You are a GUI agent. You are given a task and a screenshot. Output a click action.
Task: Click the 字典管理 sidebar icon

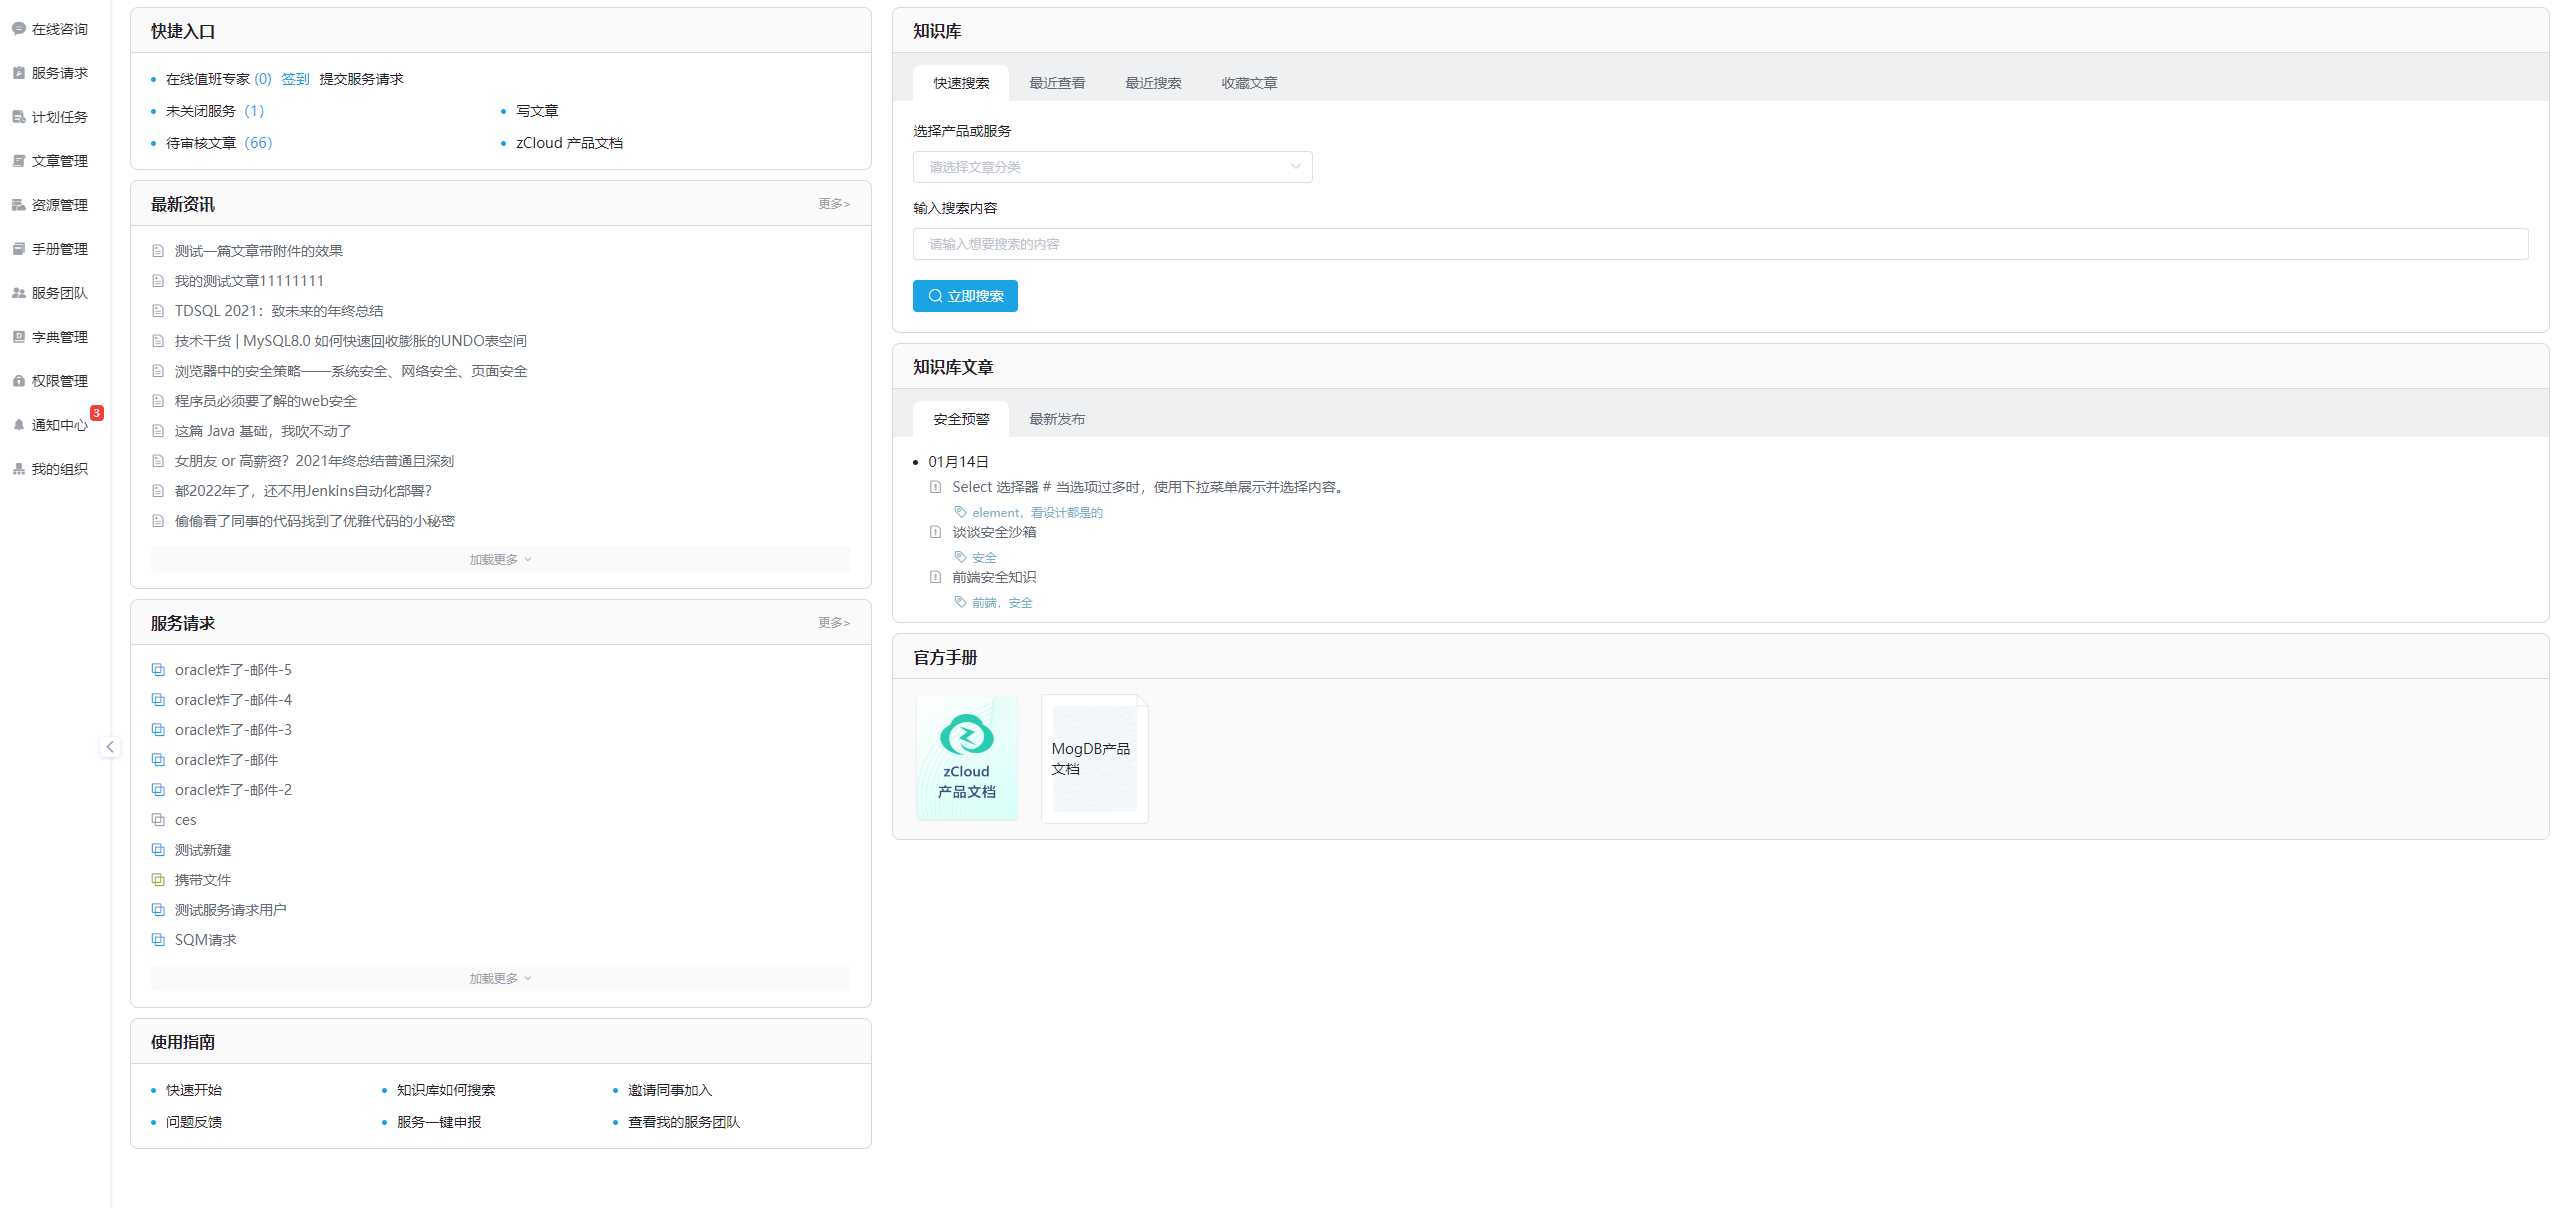click(18, 337)
